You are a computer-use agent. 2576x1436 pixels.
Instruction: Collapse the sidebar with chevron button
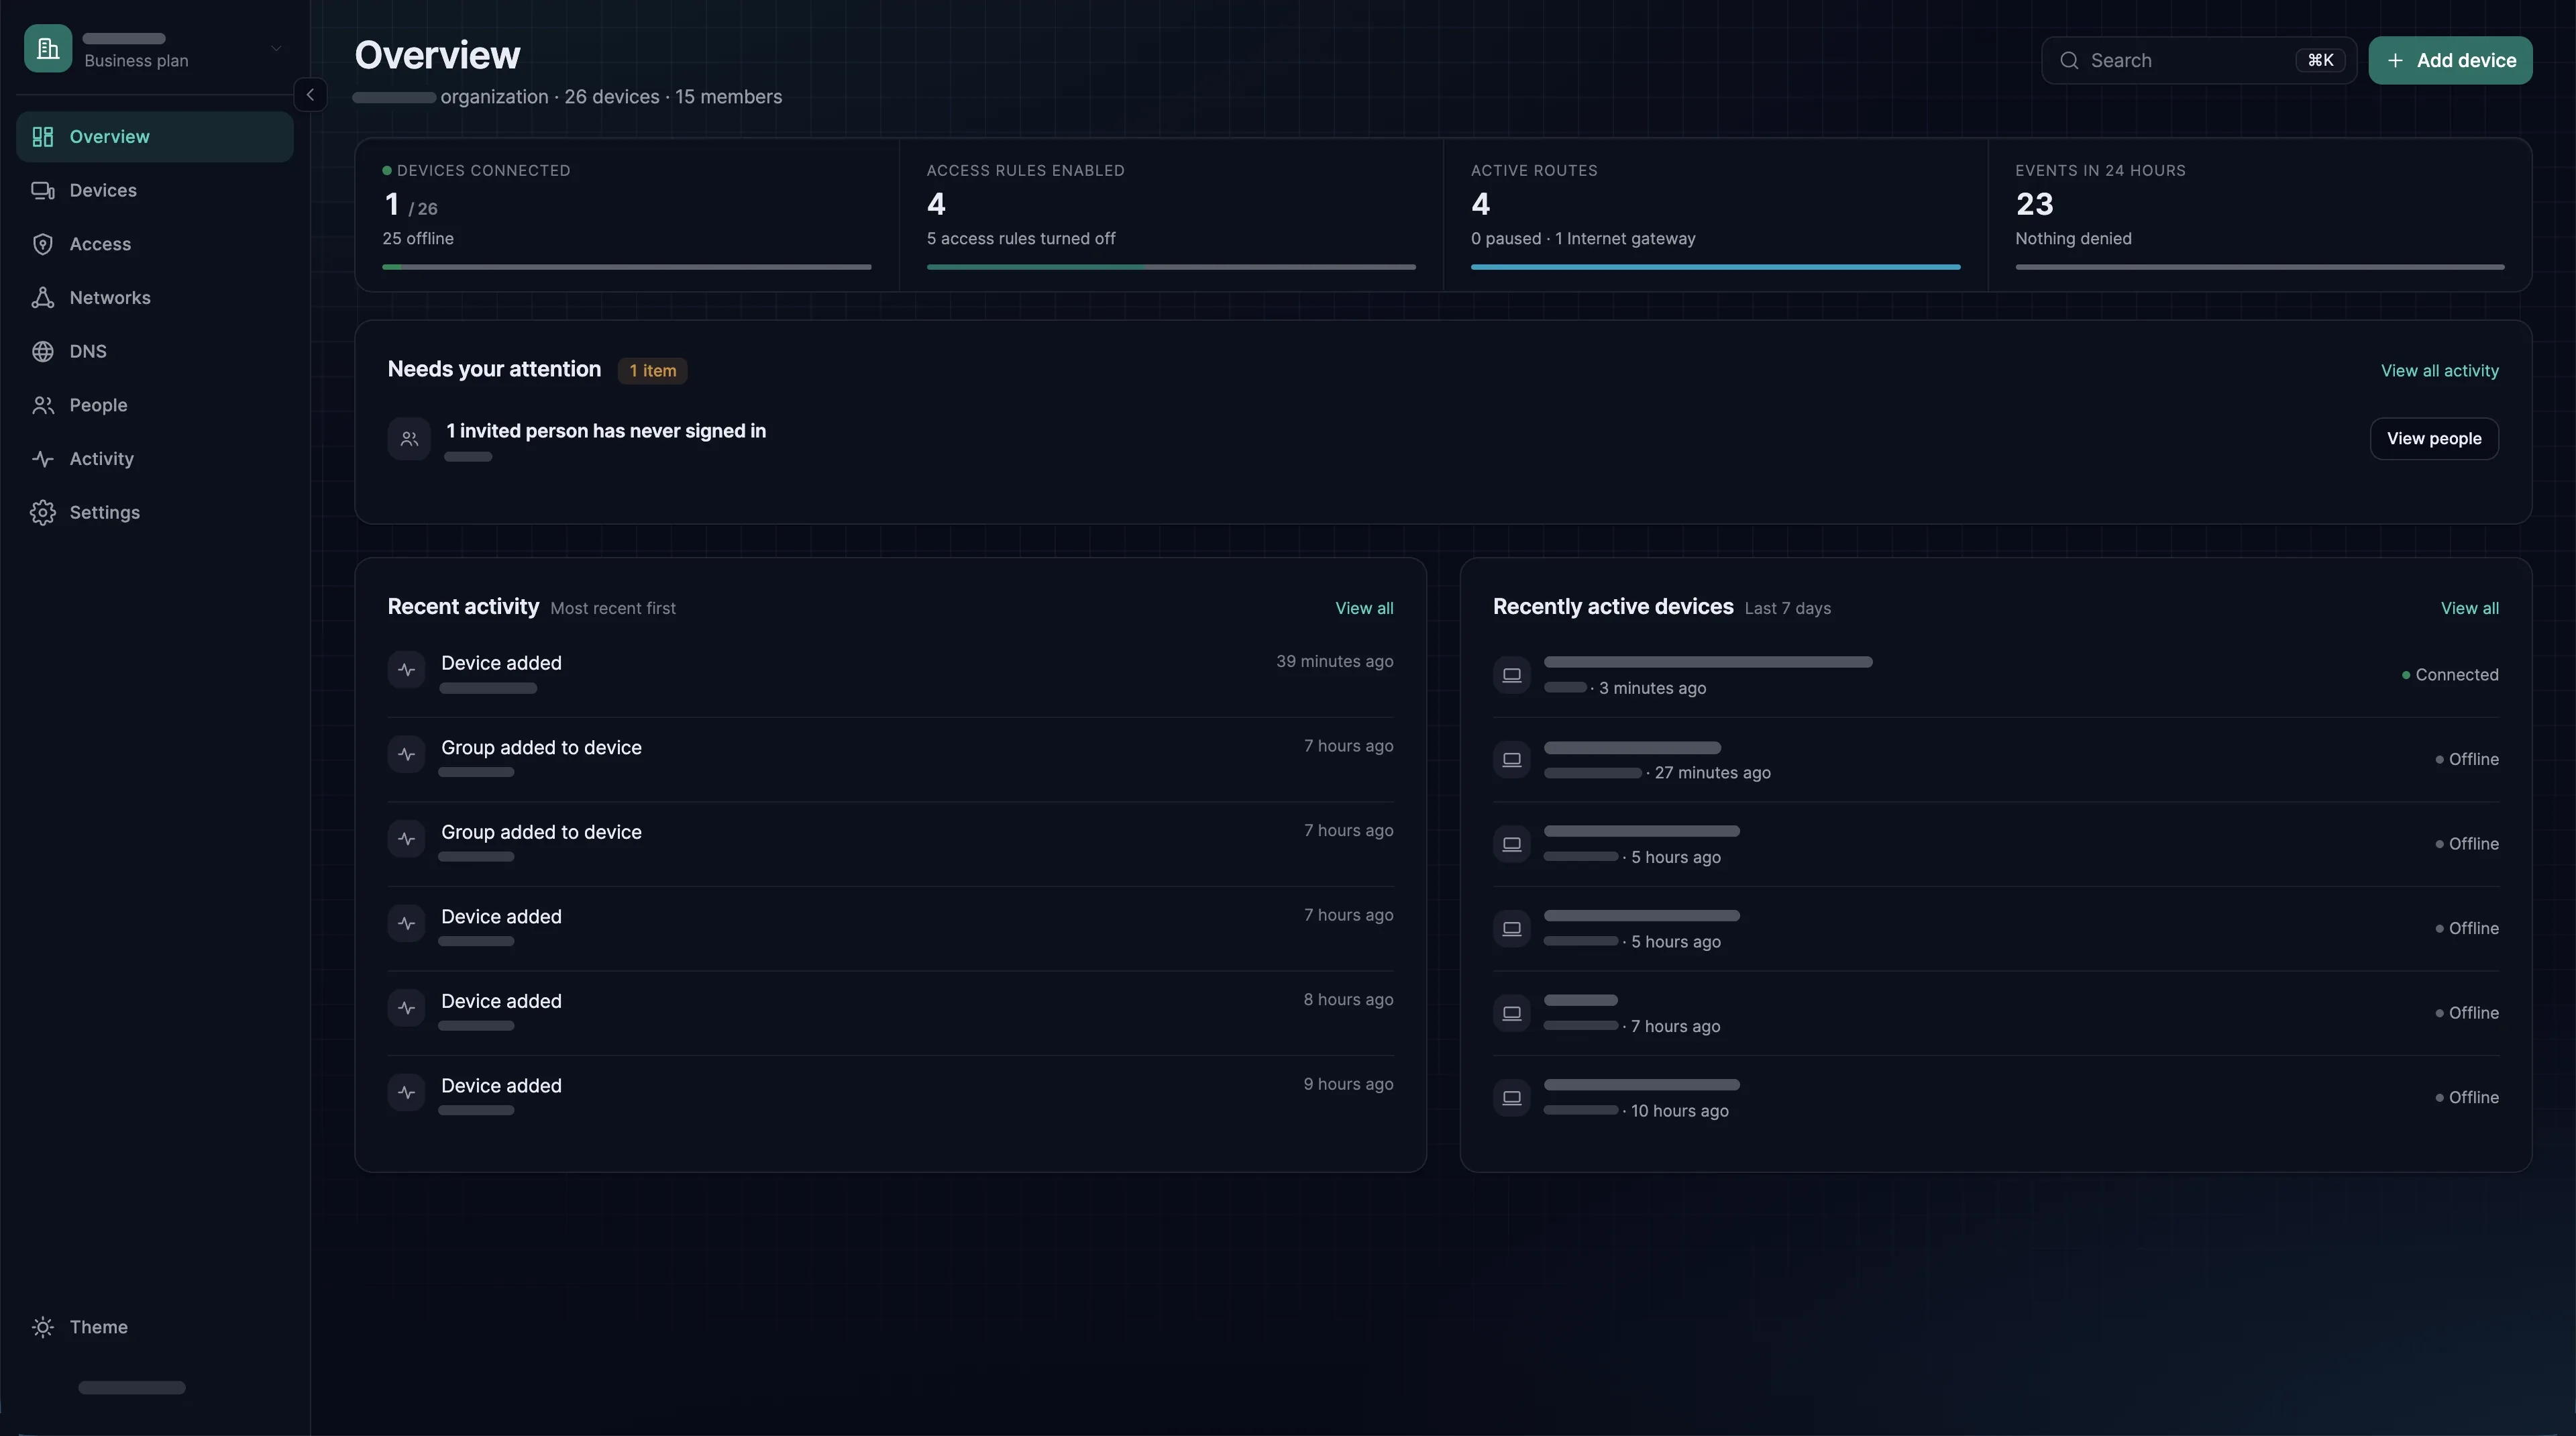[310, 95]
